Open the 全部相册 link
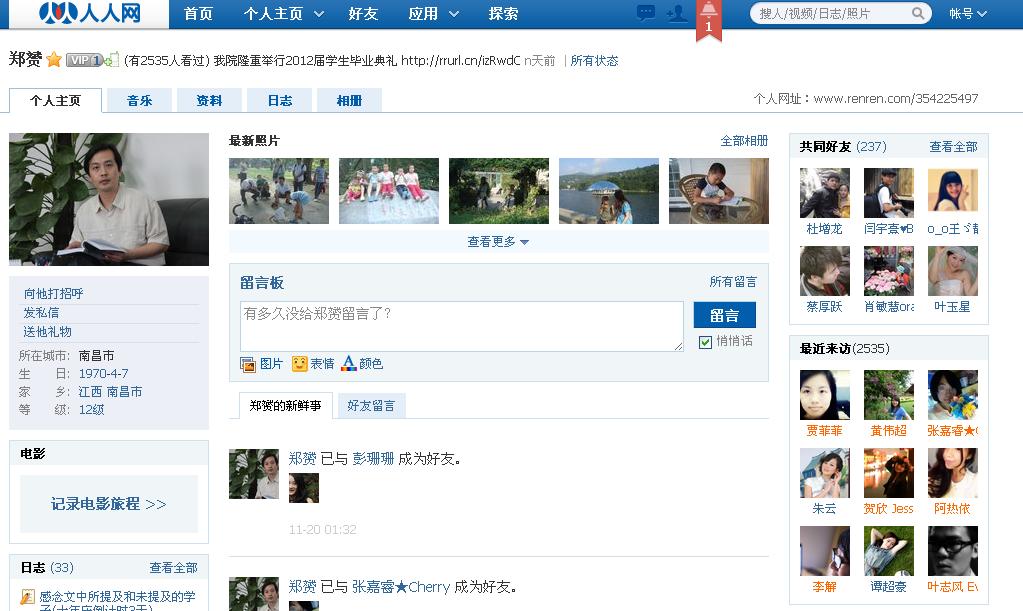The width and height of the screenshot is (1023, 611). [x=744, y=141]
